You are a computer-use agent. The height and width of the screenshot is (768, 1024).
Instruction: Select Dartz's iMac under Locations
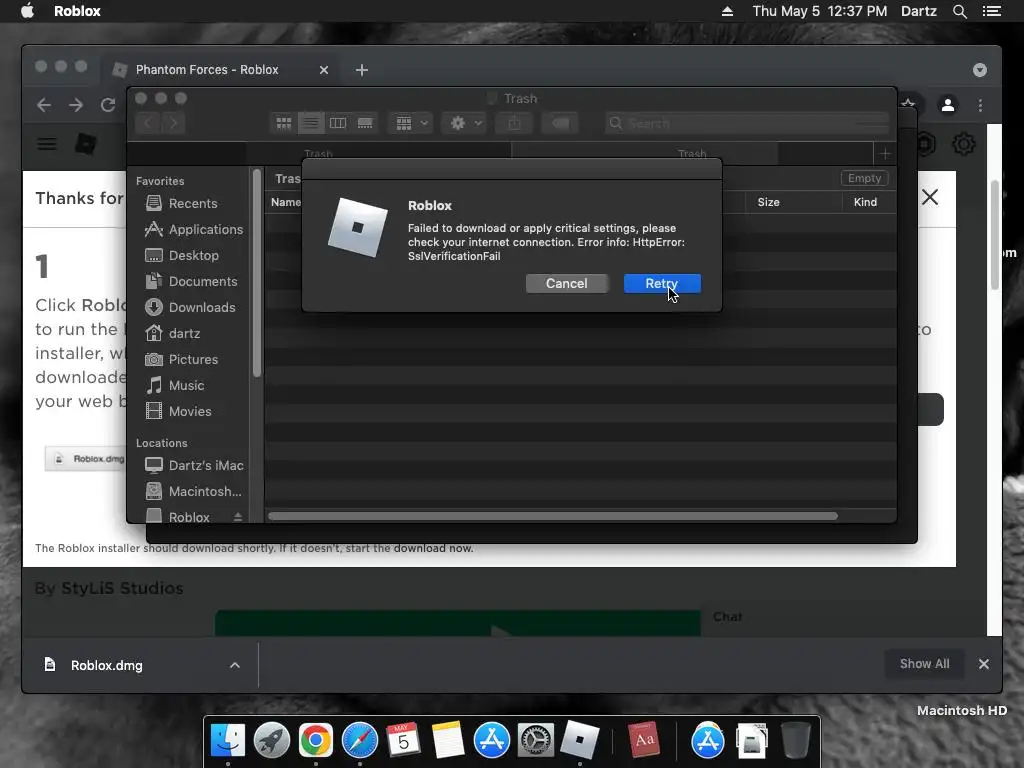(194, 466)
